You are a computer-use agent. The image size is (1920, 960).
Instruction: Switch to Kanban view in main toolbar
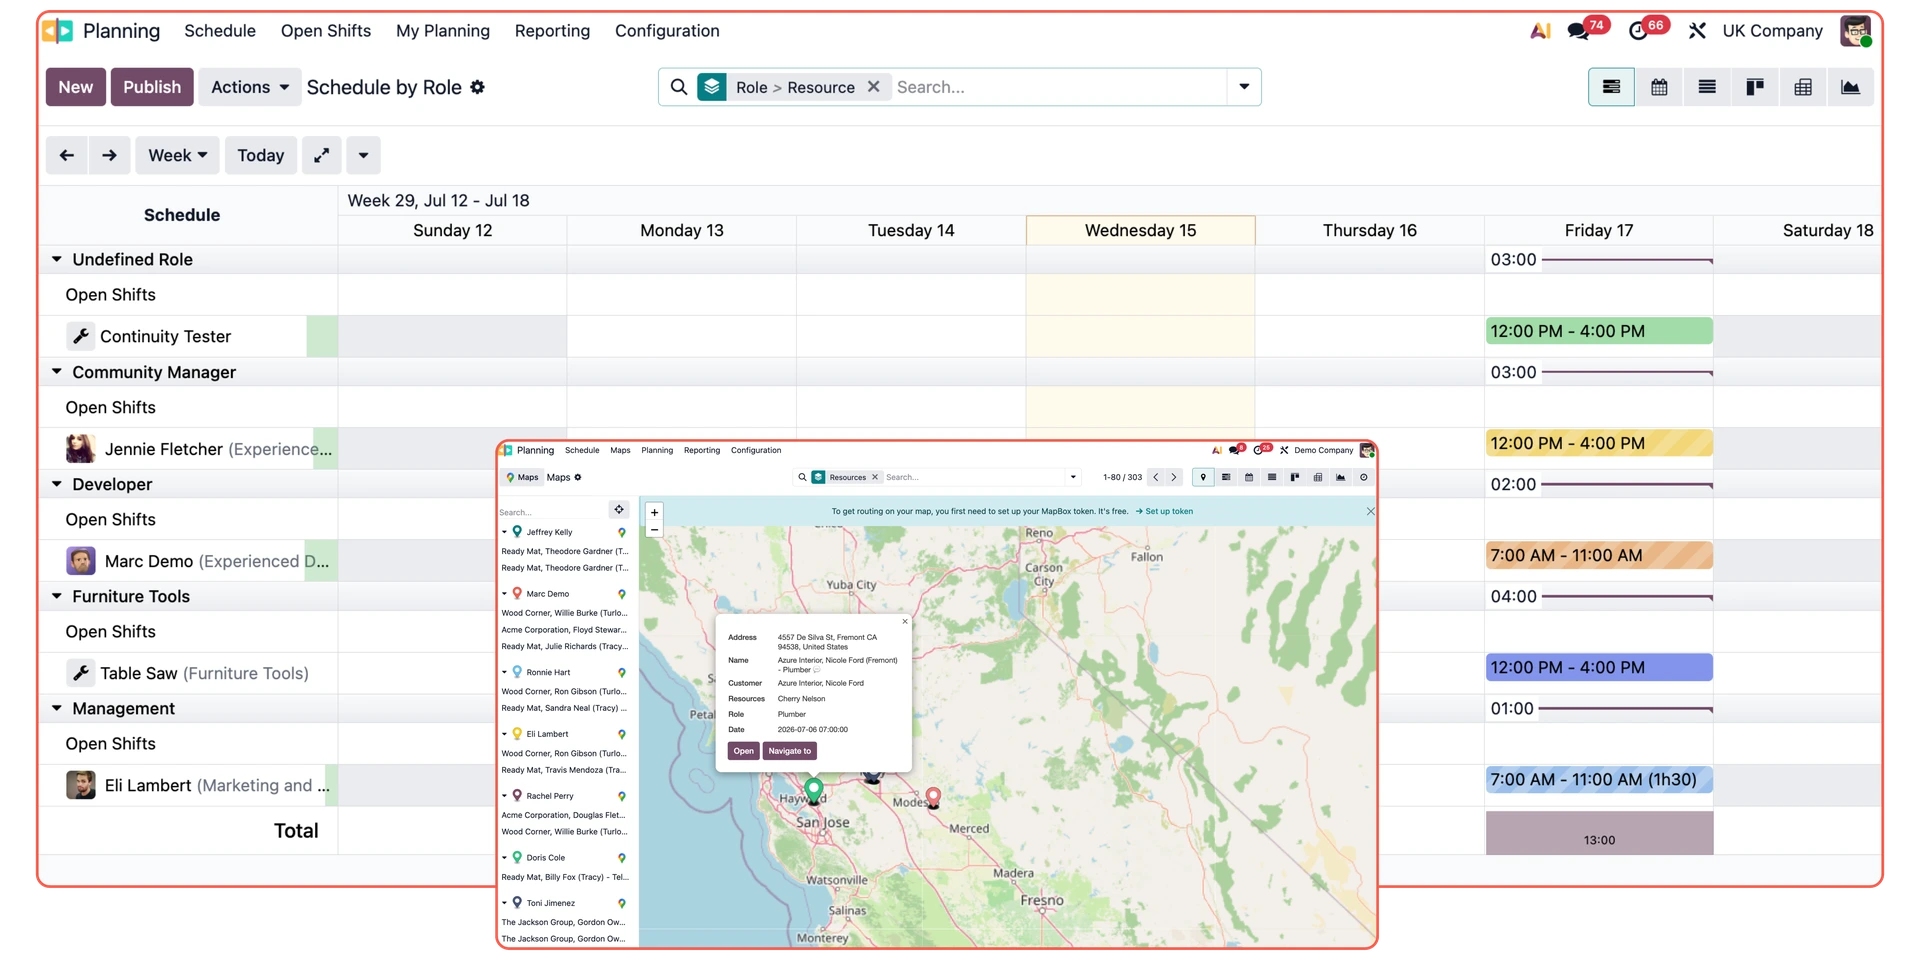click(x=1755, y=87)
